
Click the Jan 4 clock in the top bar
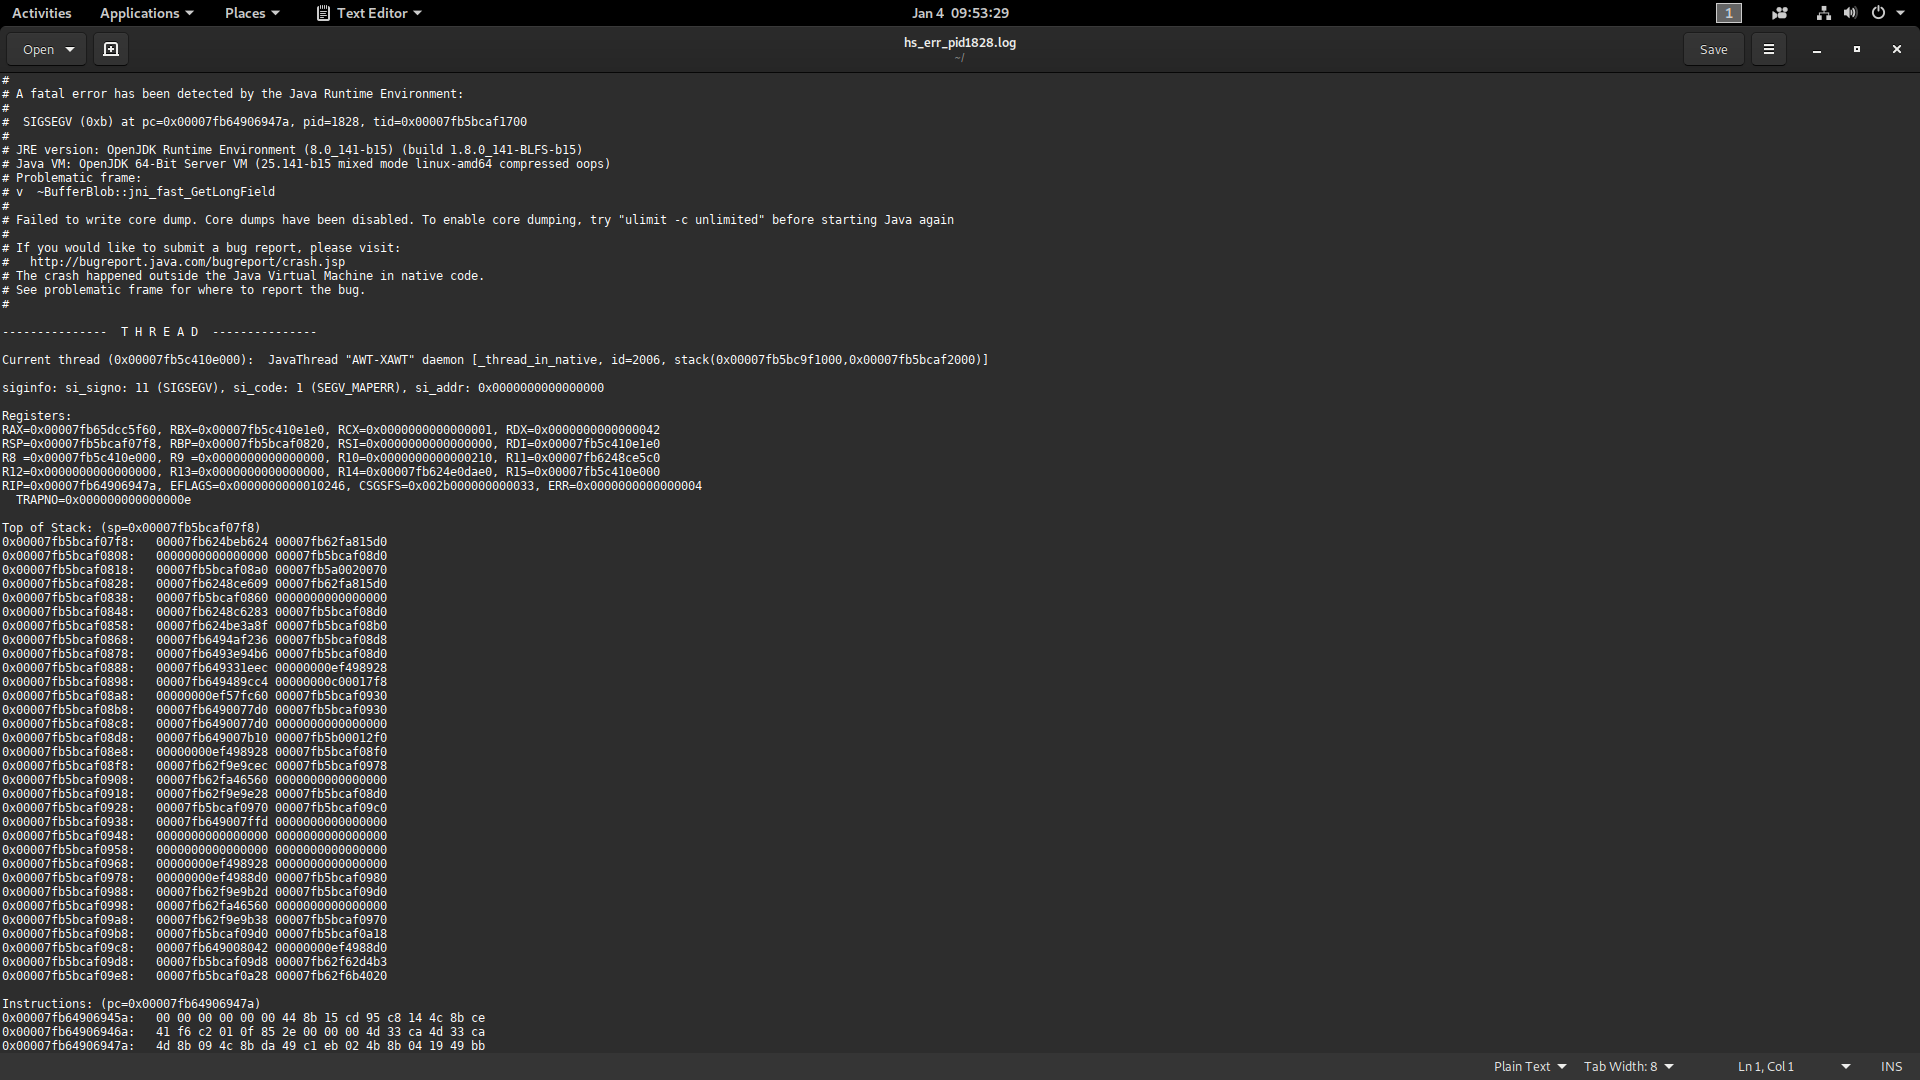tap(959, 13)
